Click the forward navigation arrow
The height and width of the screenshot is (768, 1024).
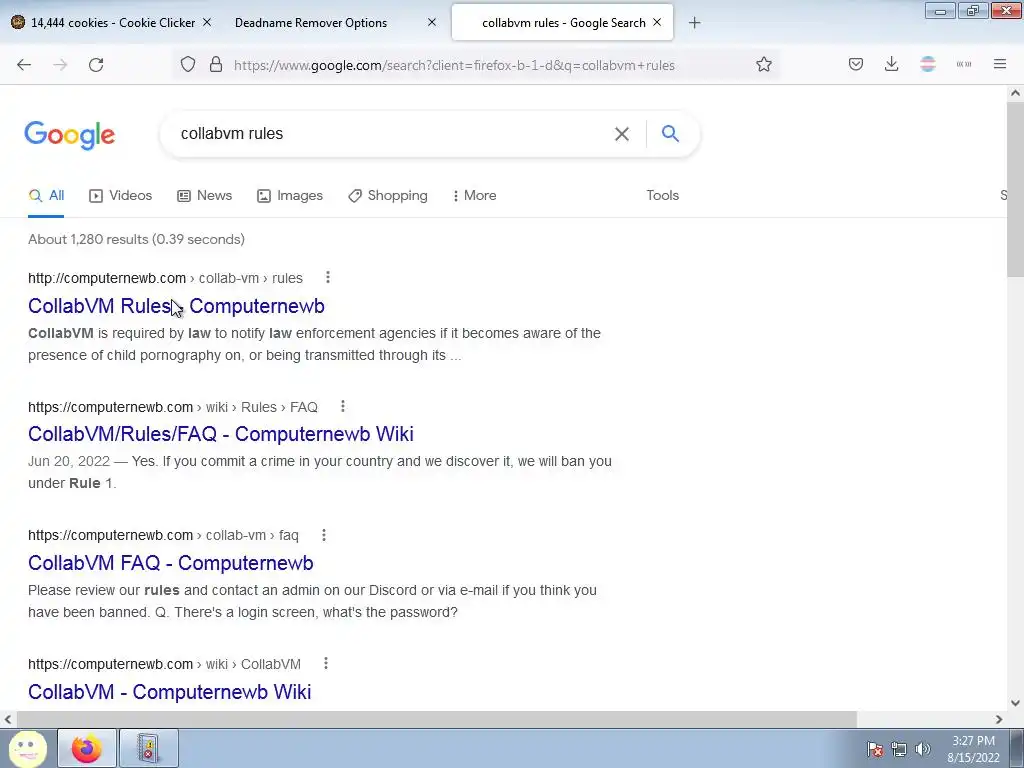pos(60,65)
